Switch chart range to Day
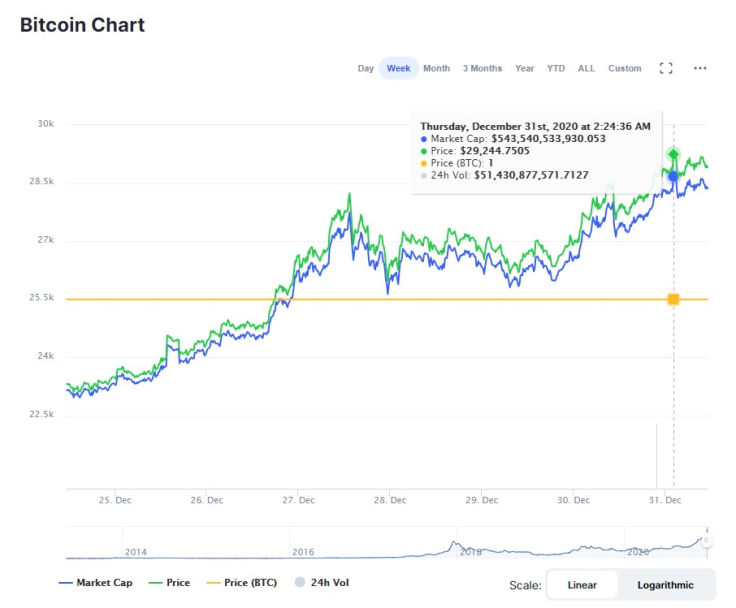The height and width of the screenshot is (608, 736). coord(366,68)
